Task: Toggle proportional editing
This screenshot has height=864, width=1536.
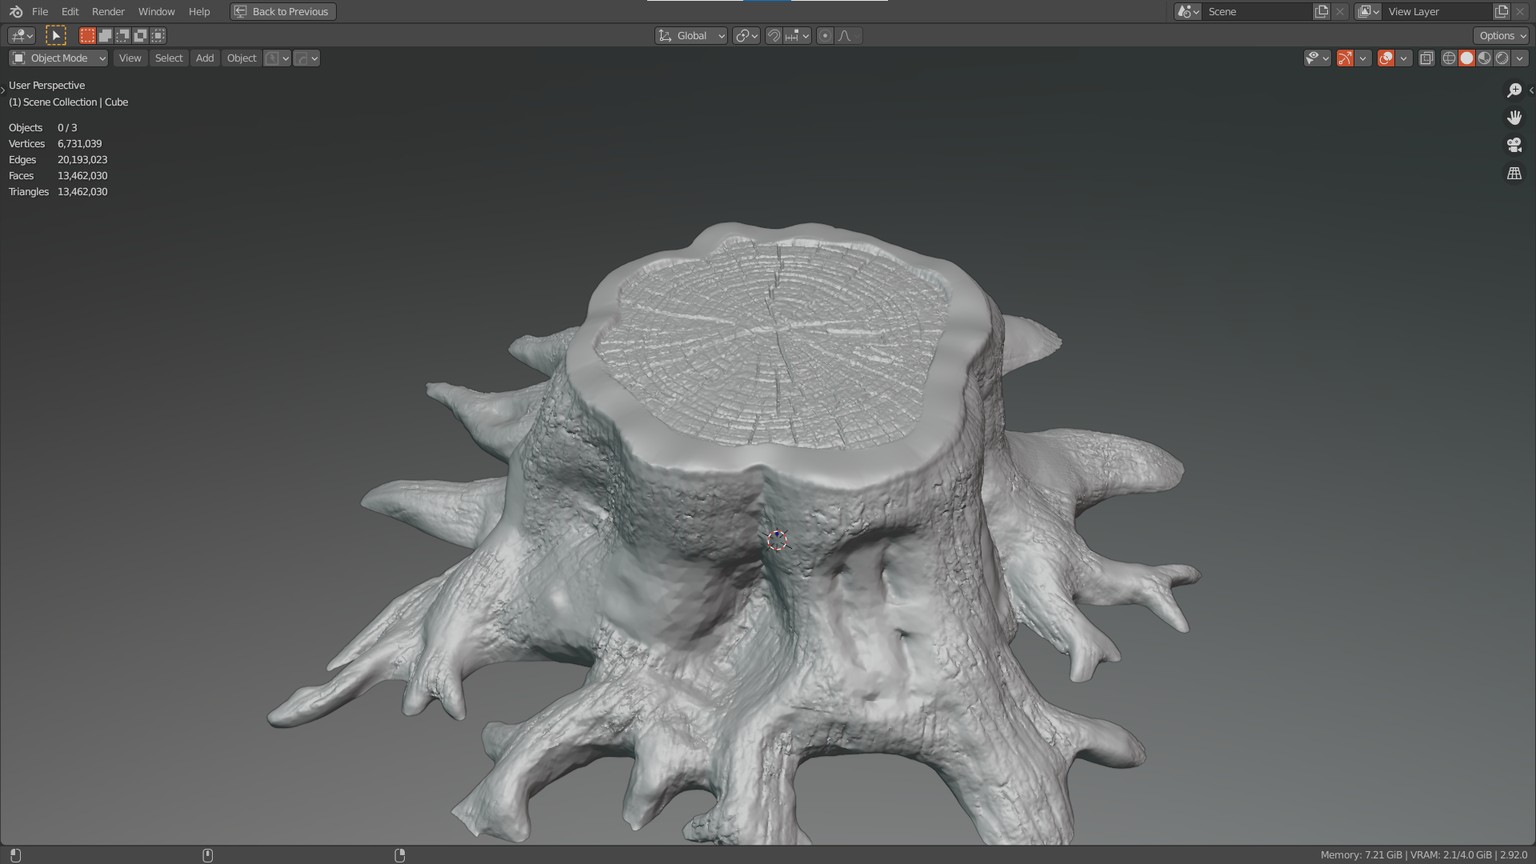Action: (x=825, y=35)
